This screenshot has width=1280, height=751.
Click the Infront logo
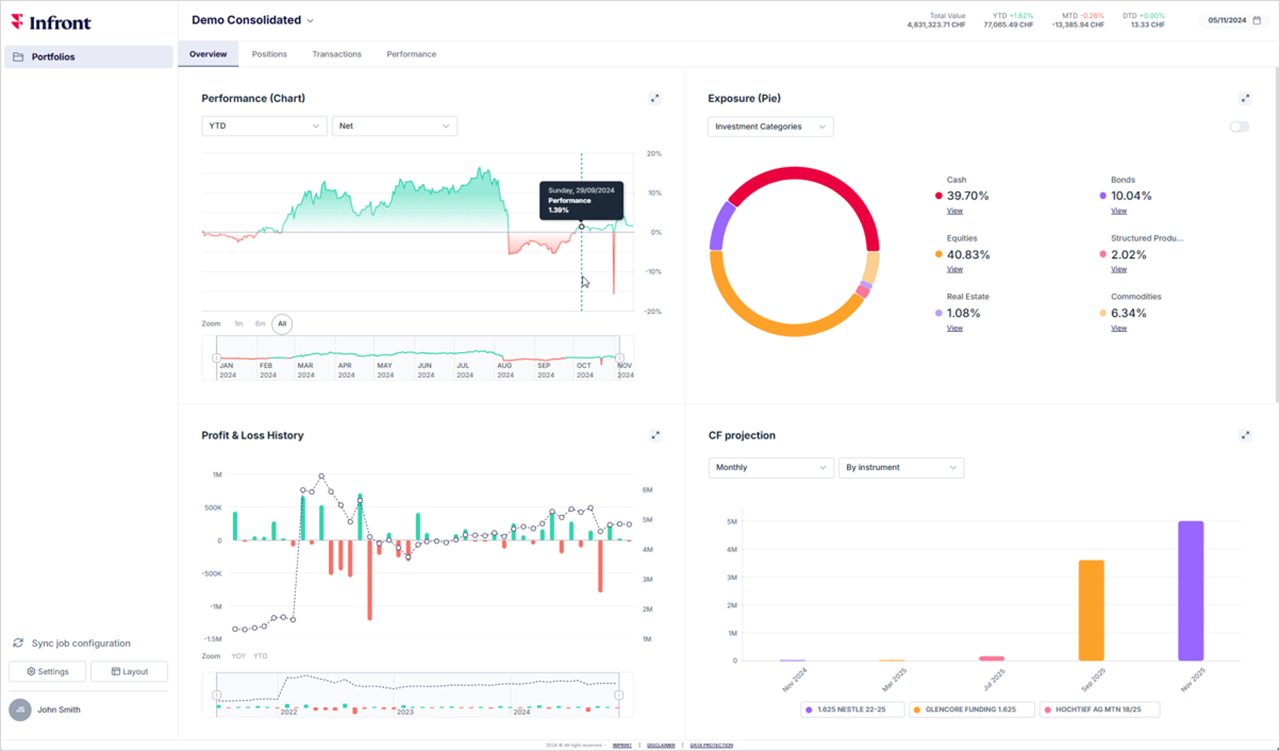point(51,22)
